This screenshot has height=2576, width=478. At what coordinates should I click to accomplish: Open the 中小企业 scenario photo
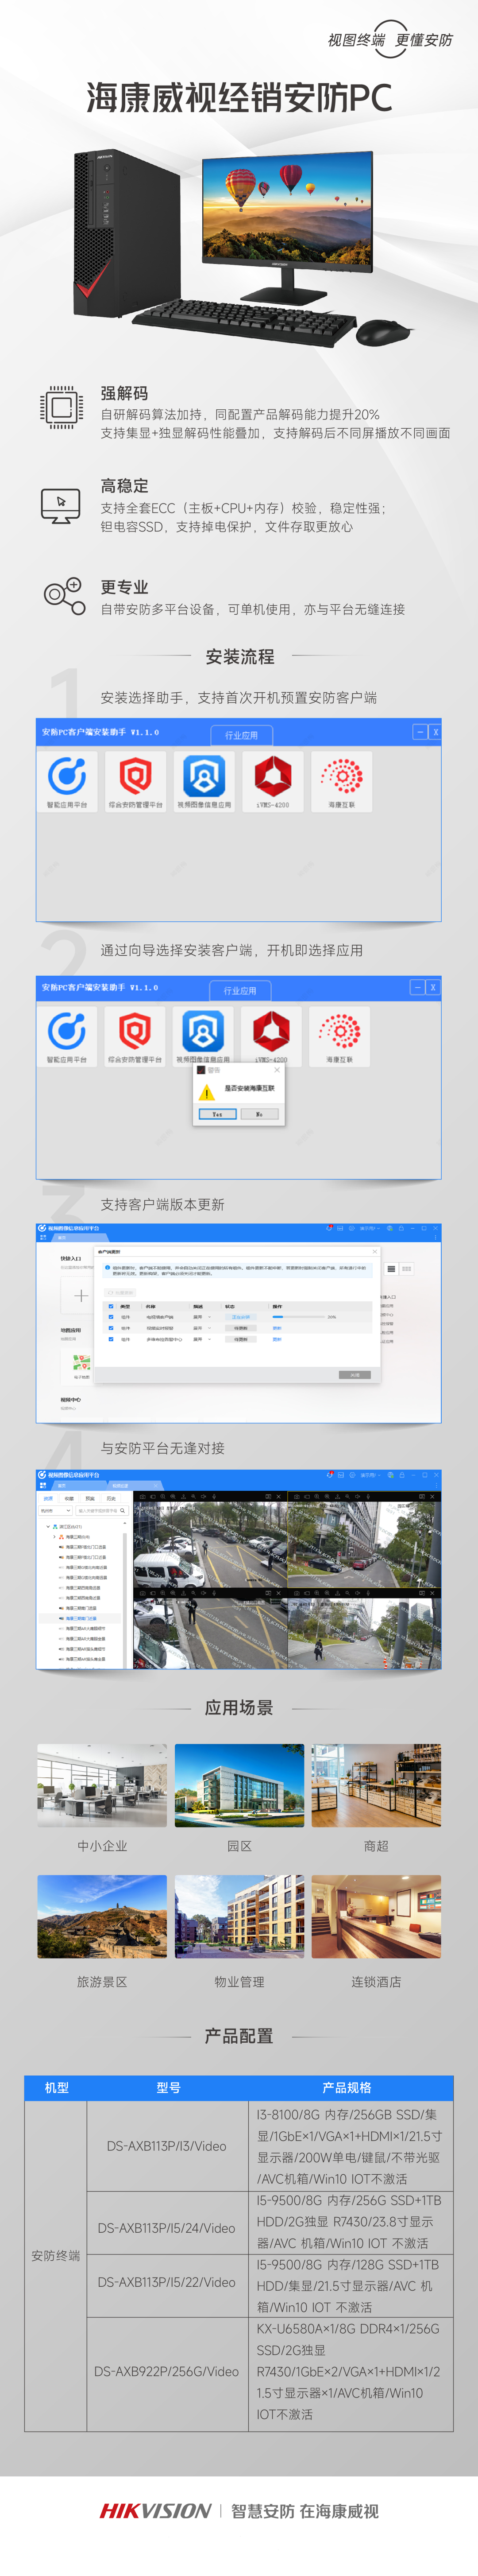(x=102, y=1786)
